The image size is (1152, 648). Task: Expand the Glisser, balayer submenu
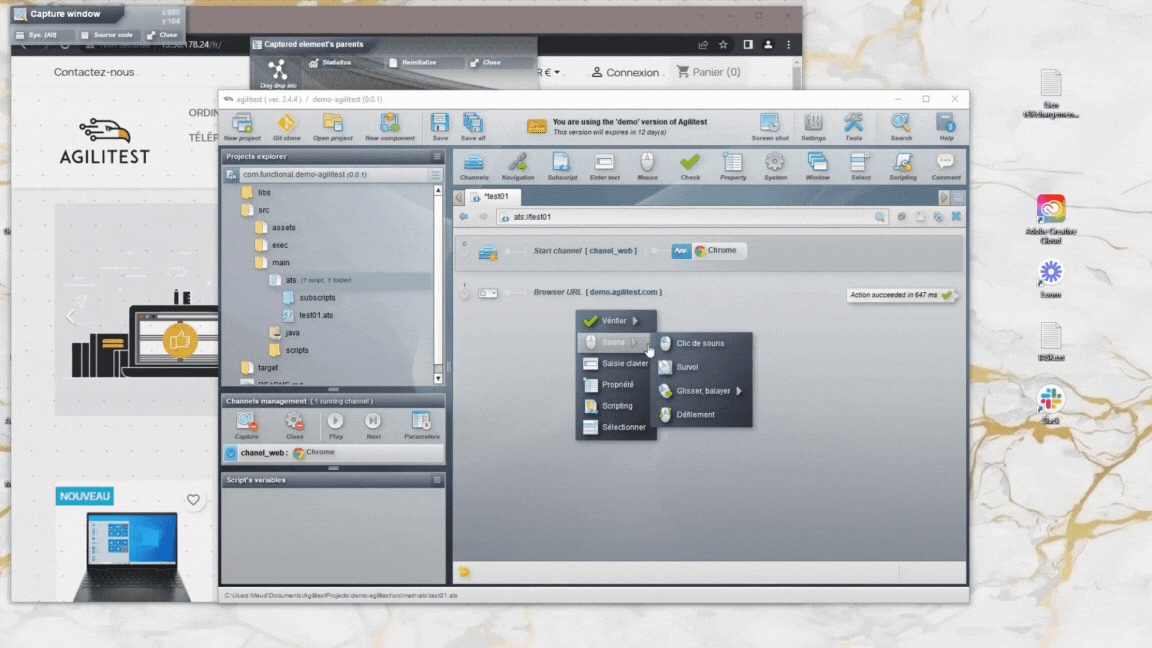click(702, 391)
